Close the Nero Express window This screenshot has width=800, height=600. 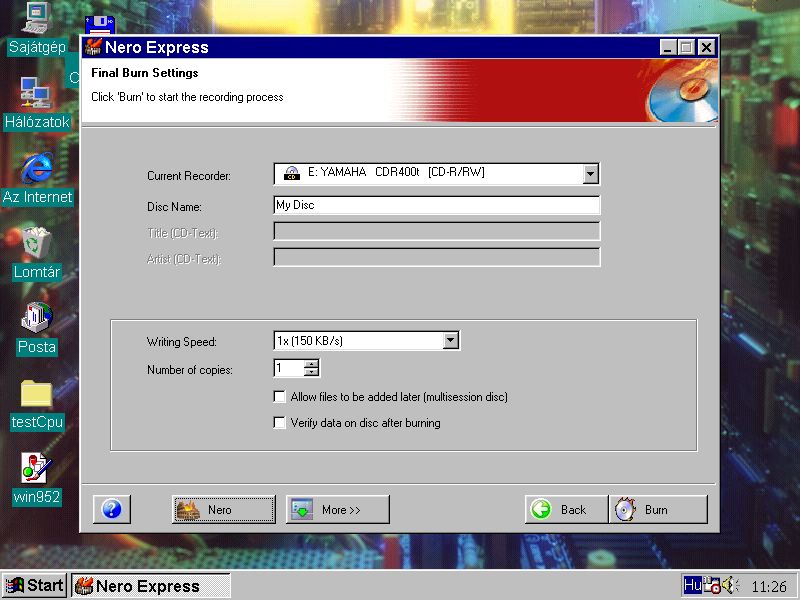point(706,47)
